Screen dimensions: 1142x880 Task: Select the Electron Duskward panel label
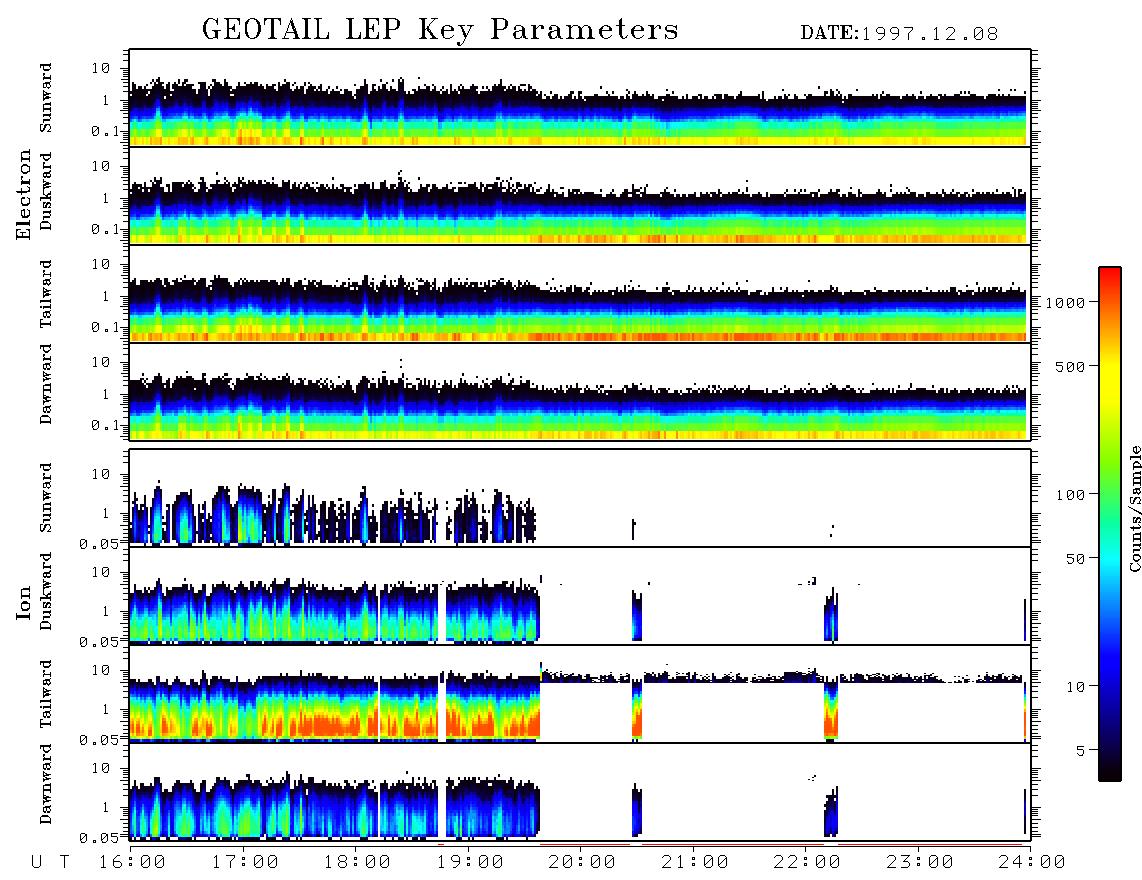(x=46, y=192)
